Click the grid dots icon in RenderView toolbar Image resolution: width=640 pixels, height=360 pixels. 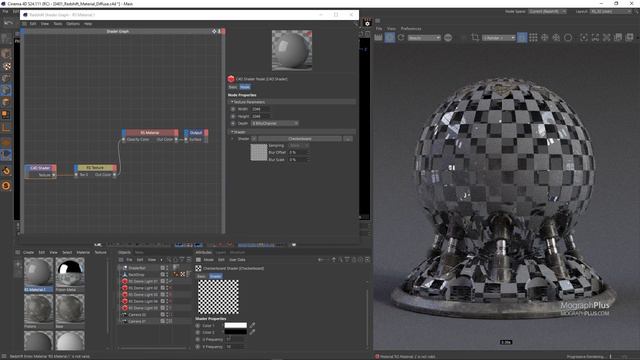click(533, 38)
